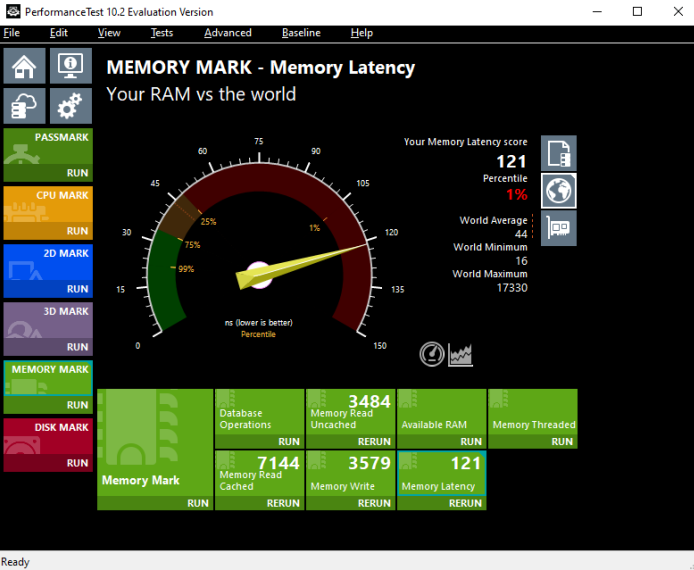
Task: Run the large Memory Mark tile test
Action: point(155,503)
